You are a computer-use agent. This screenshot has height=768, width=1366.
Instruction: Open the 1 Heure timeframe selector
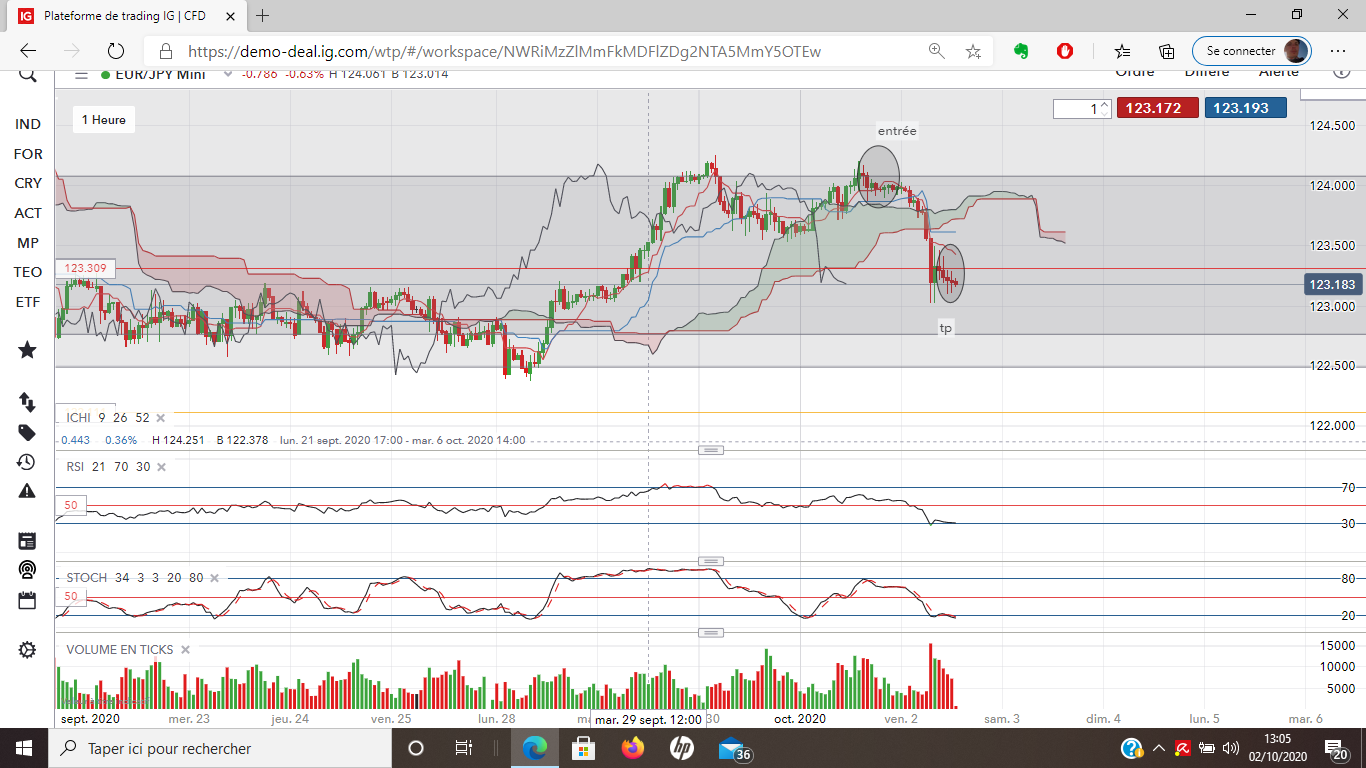tap(104, 120)
